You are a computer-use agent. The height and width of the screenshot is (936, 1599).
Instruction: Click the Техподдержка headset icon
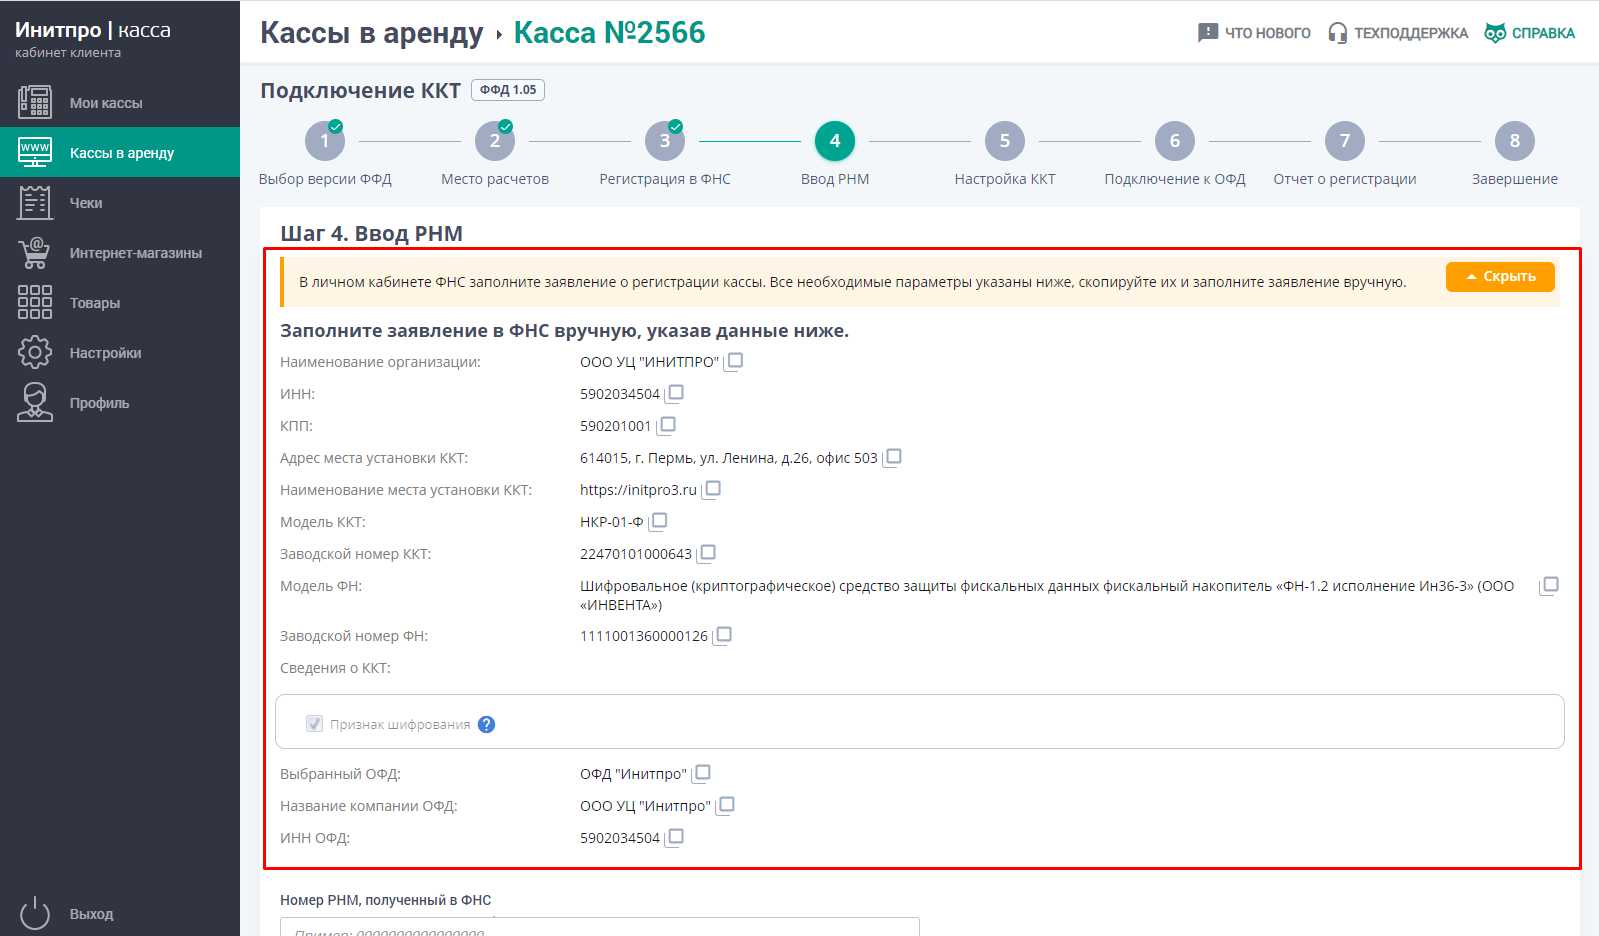tap(1337, 33)
